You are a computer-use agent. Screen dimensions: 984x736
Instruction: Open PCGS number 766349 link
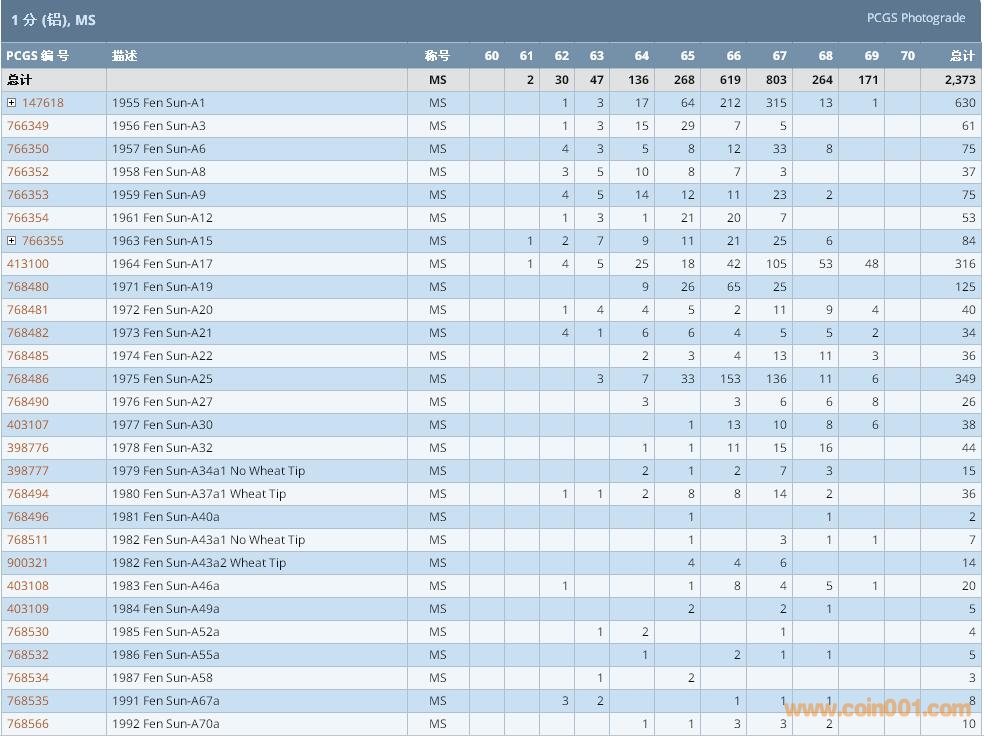pos(28,126)
